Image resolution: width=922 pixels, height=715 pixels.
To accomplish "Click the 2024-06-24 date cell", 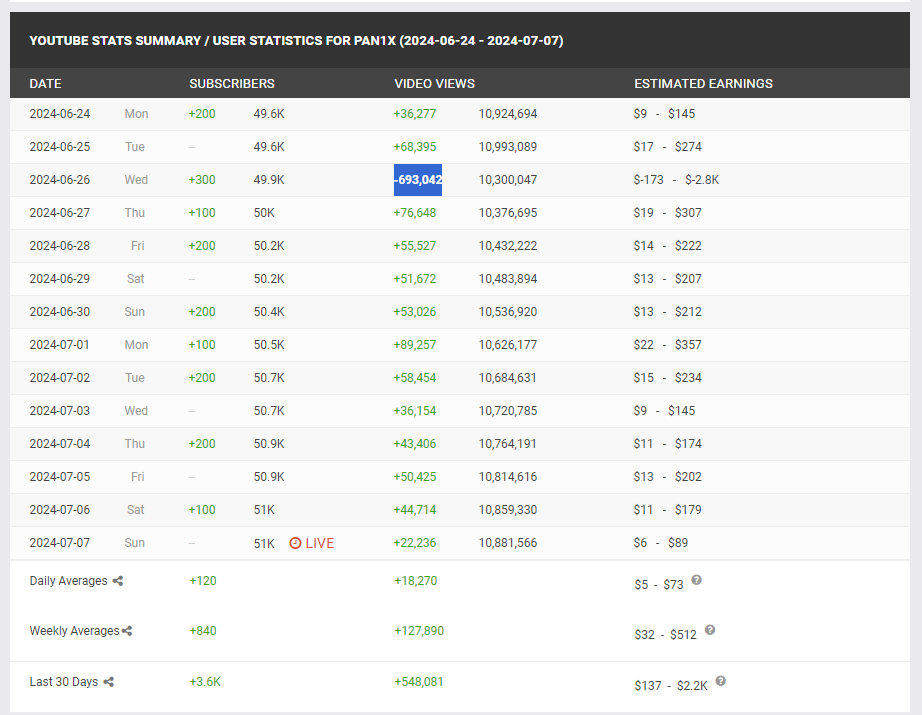I will (x=60, y=114).
